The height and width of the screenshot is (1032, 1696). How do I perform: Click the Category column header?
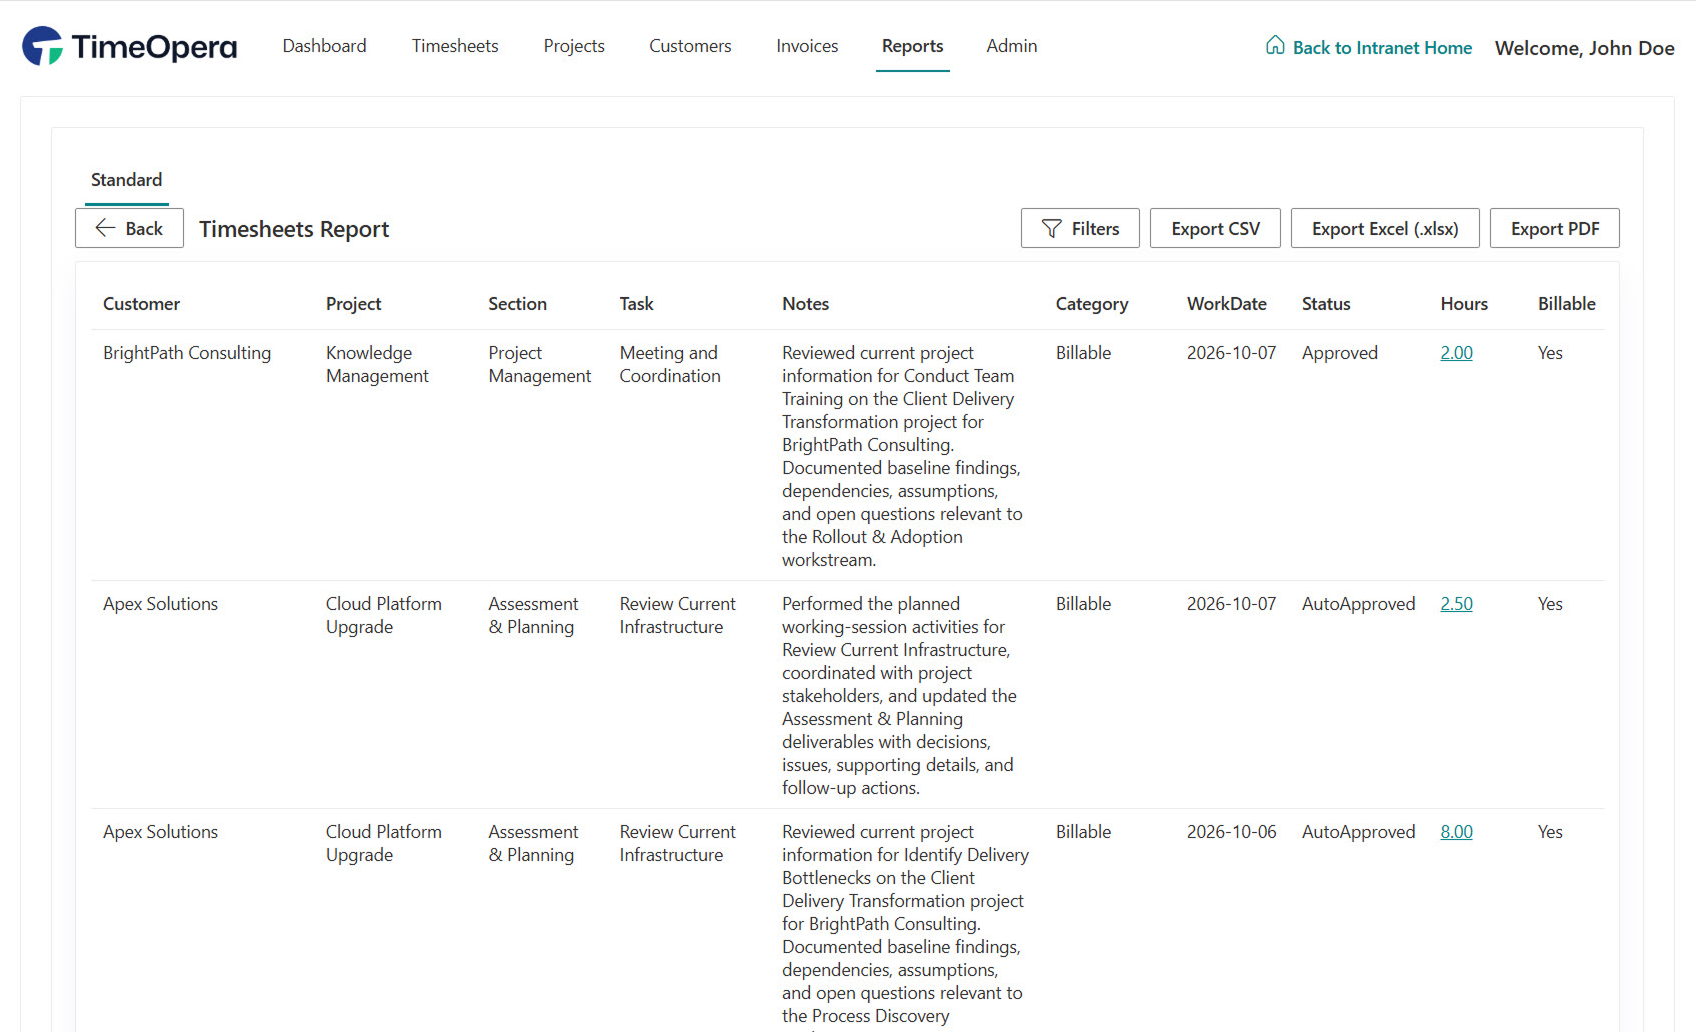point(1091,304)
